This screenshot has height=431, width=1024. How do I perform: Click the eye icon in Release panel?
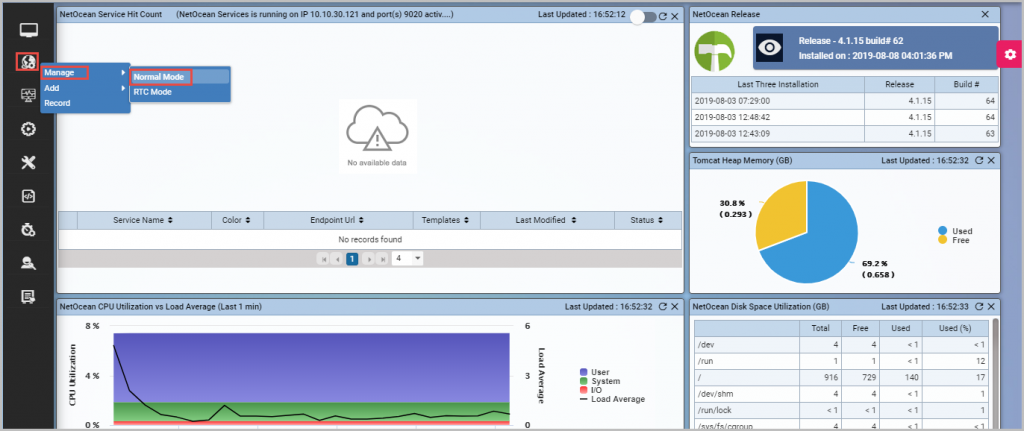point(769,48)
